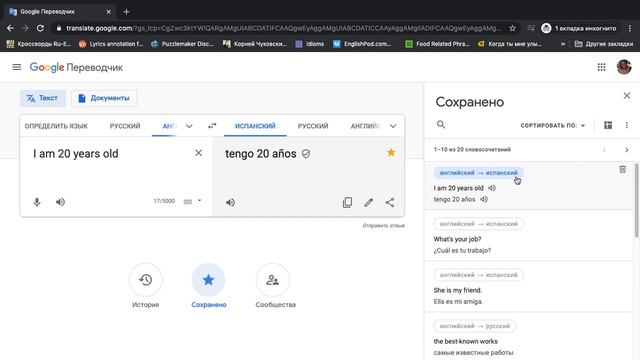Image resolution: width=640 pixels, height=360 pixels.
Task: Show more bookmarks with the chevron
Action: coord(563,44)
